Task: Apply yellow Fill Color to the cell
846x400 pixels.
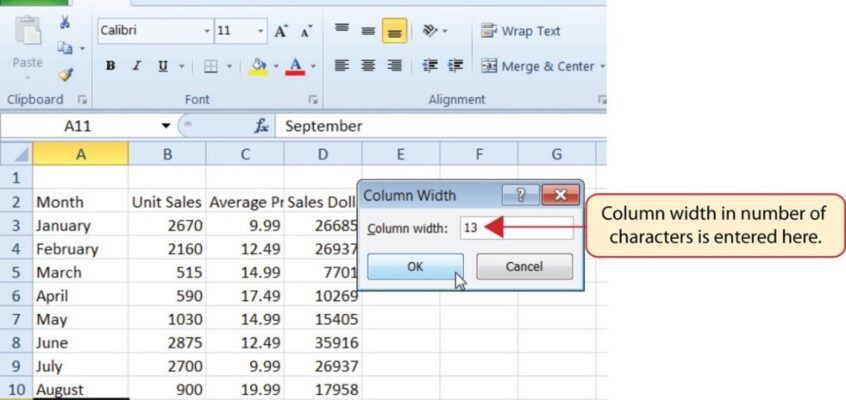Action: tap(258, 66)
